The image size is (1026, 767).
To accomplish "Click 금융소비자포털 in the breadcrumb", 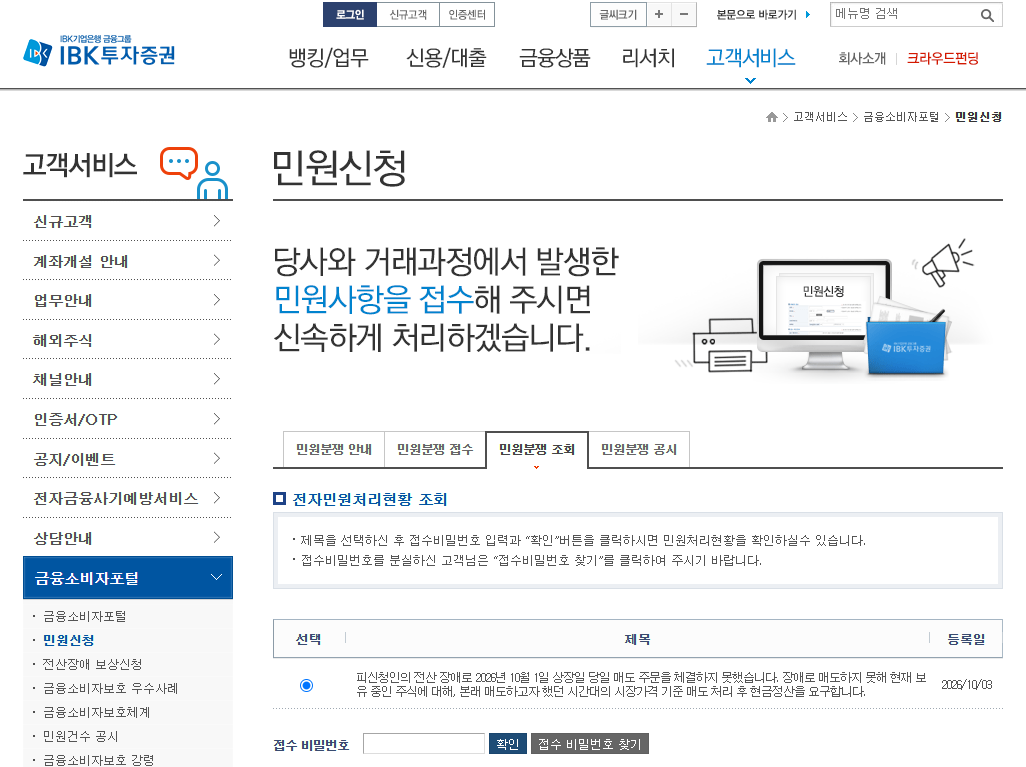I will [901, 117].
